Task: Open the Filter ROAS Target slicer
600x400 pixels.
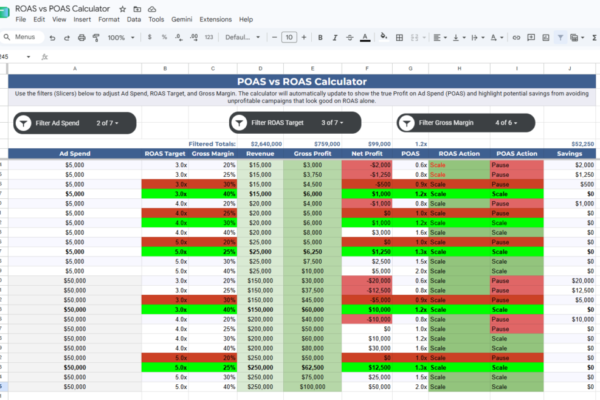Action: [x=295, y=122]
